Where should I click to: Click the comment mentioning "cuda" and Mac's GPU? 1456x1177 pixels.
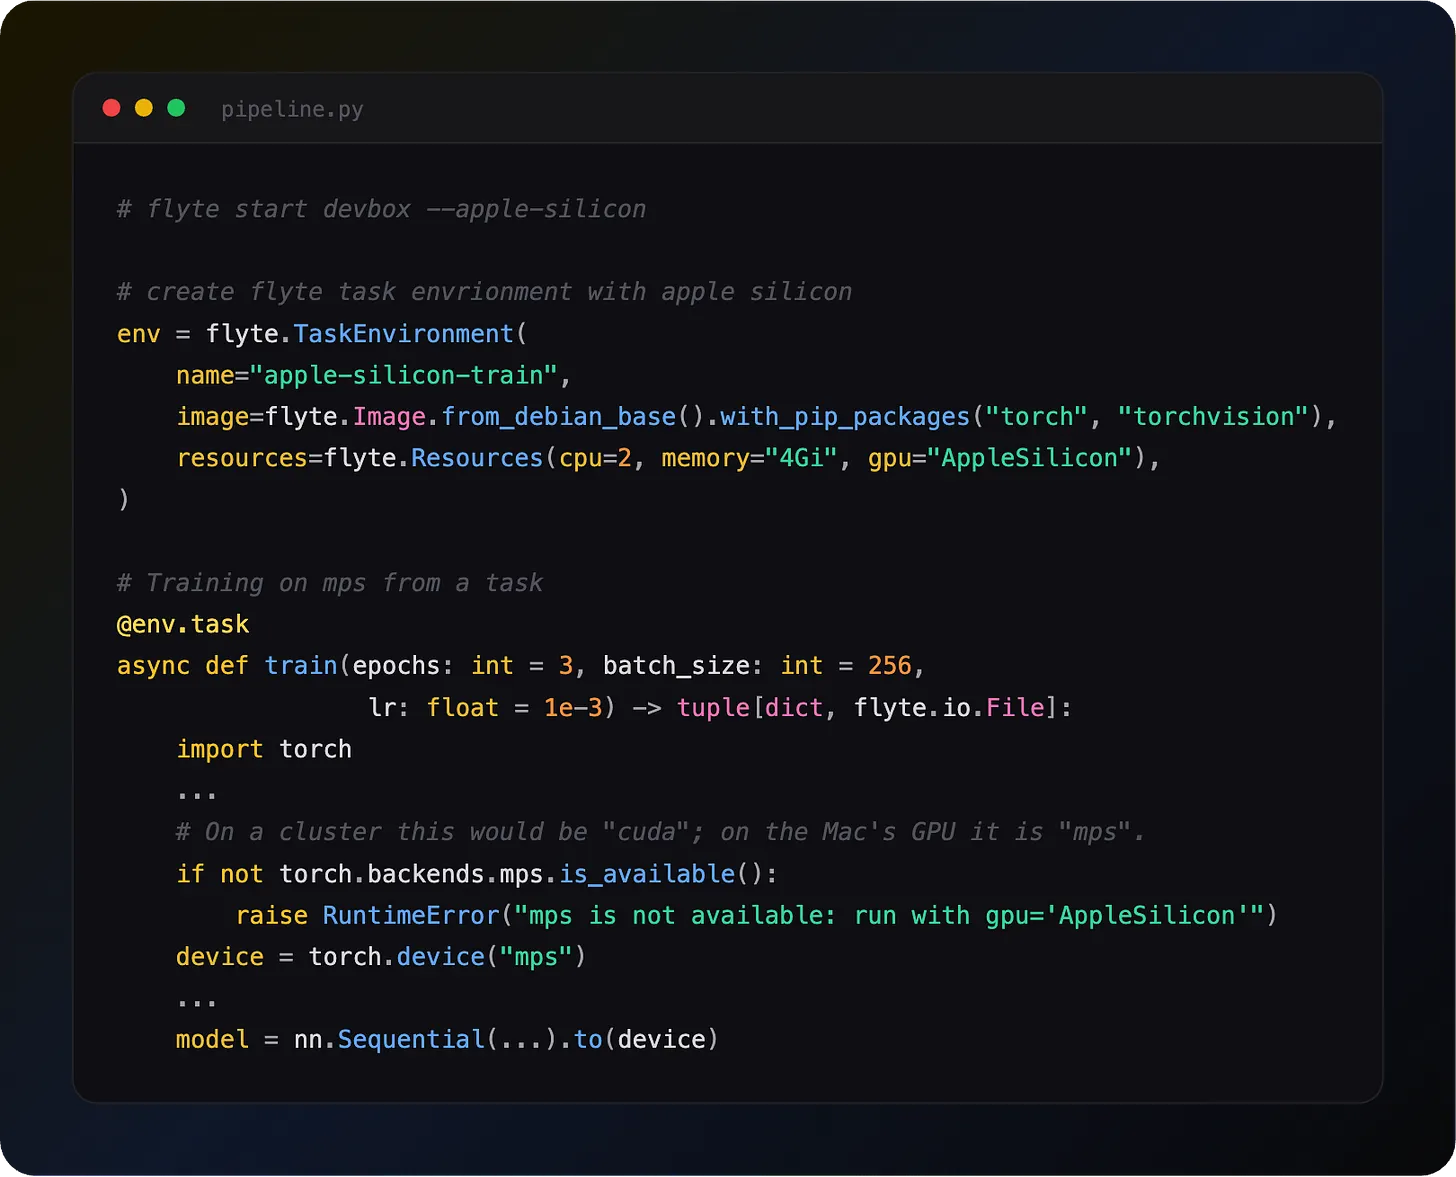click(660, 832)
